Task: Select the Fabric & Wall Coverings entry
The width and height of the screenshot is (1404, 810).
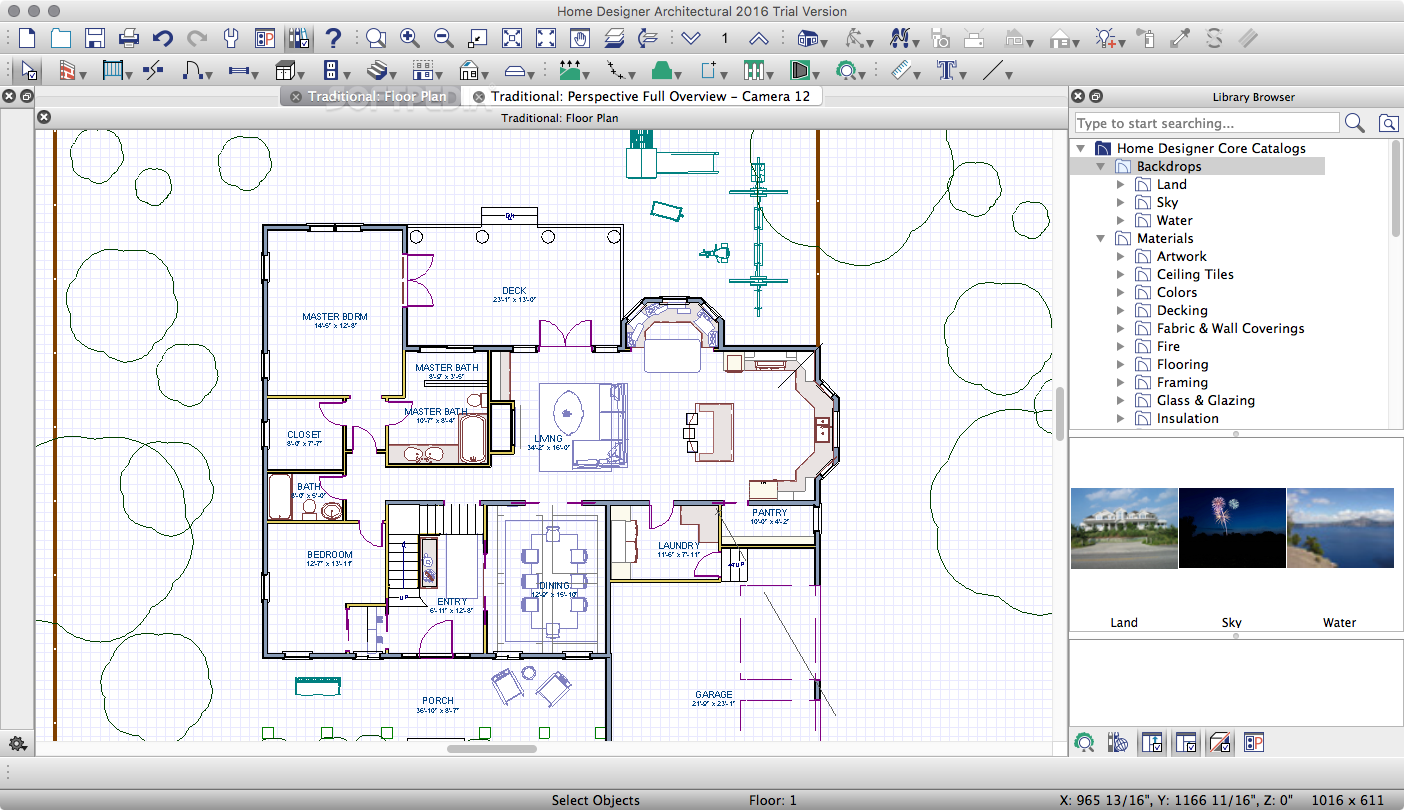Action: click(1231, 328)
